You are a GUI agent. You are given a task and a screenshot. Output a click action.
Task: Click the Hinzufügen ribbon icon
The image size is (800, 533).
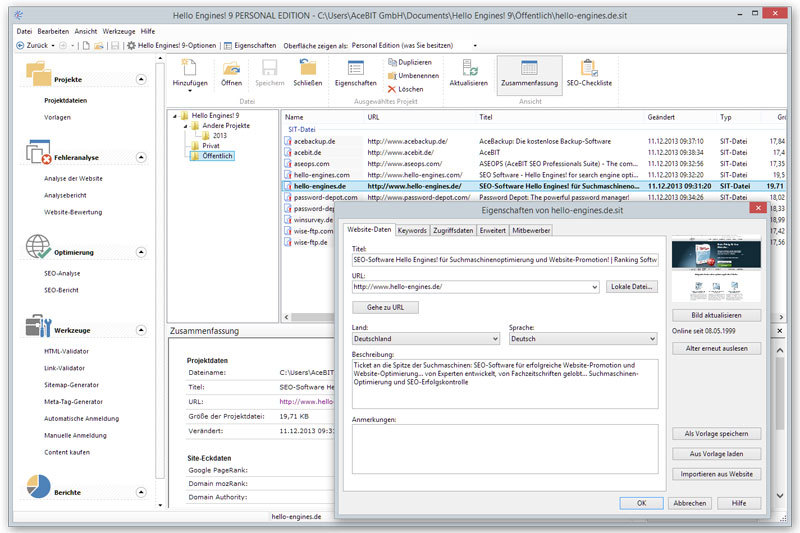(190, 67)
